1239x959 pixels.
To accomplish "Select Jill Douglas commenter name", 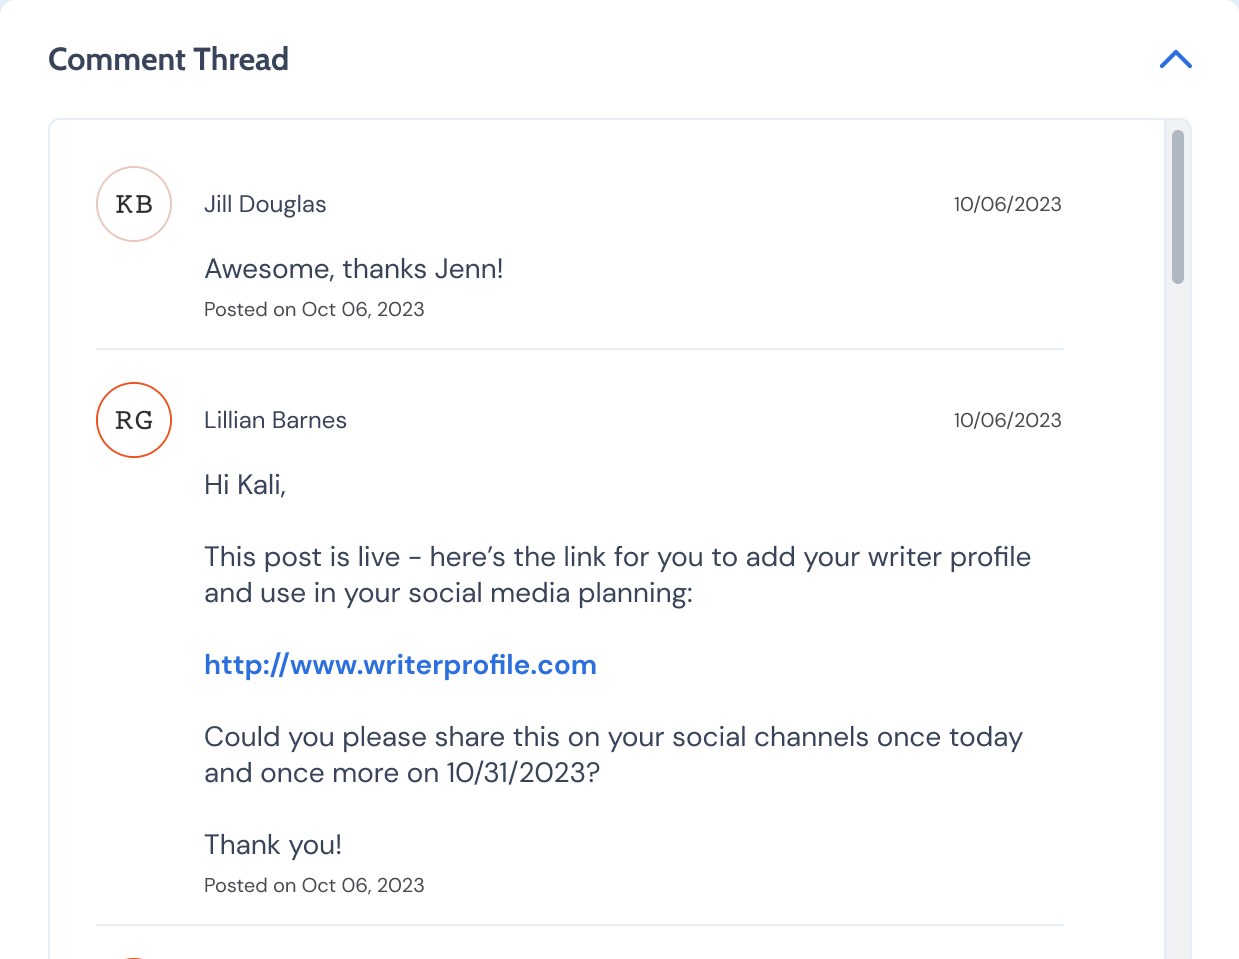I will 265,204.
